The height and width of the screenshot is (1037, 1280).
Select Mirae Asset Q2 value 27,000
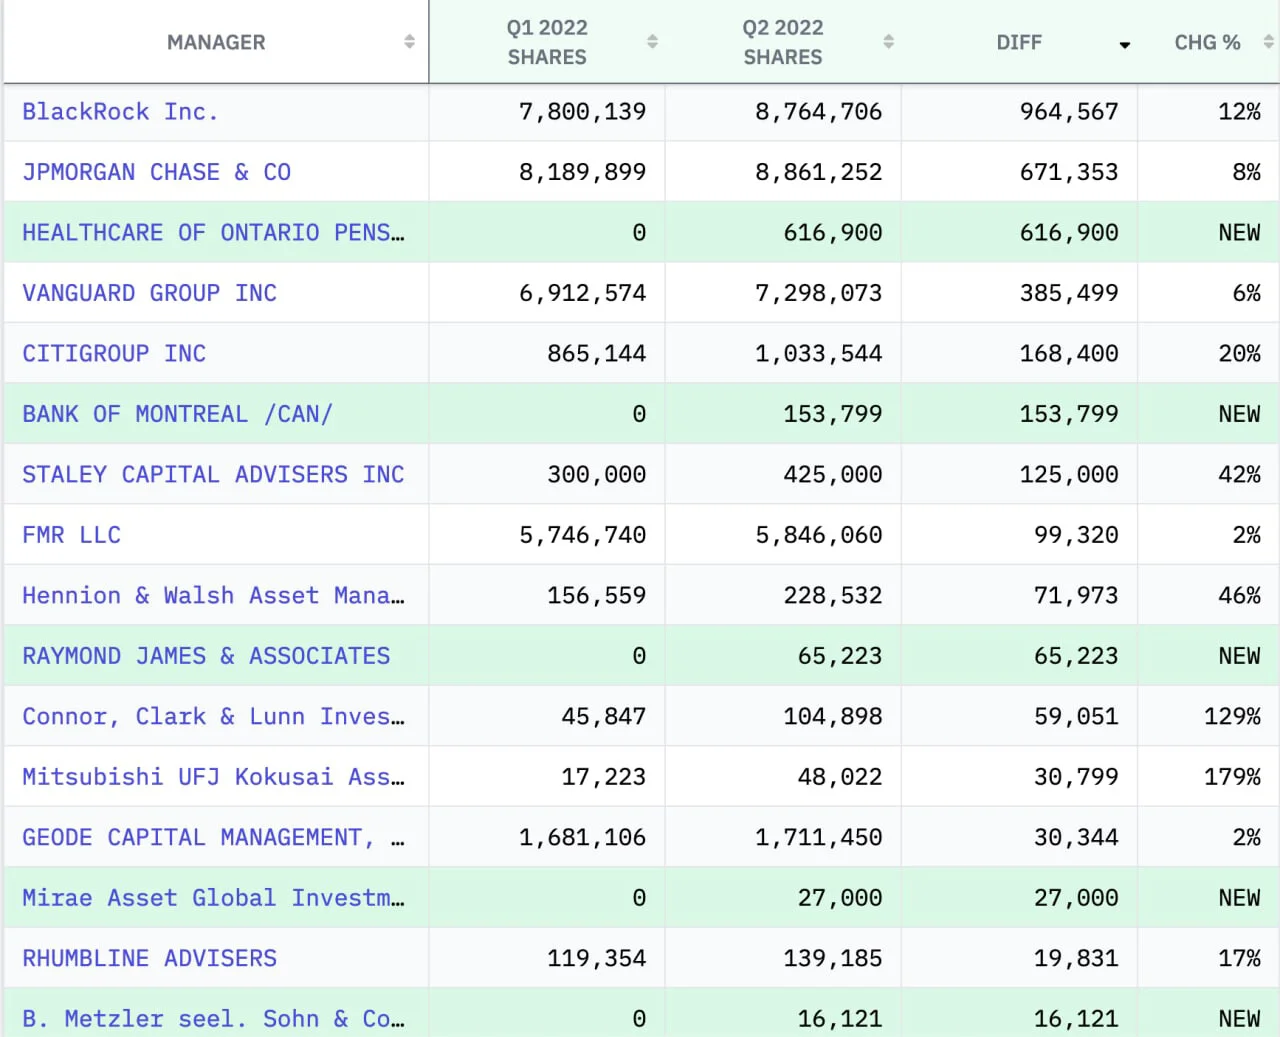pos(839,898)
